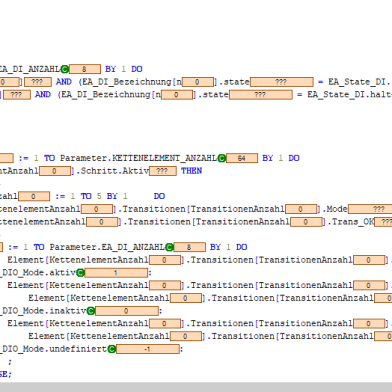The width and height of the screenshot is (392, 392).
Task: Click the constant icon after DIO_Mode.undefiniert
Action: tap(112, 349)
